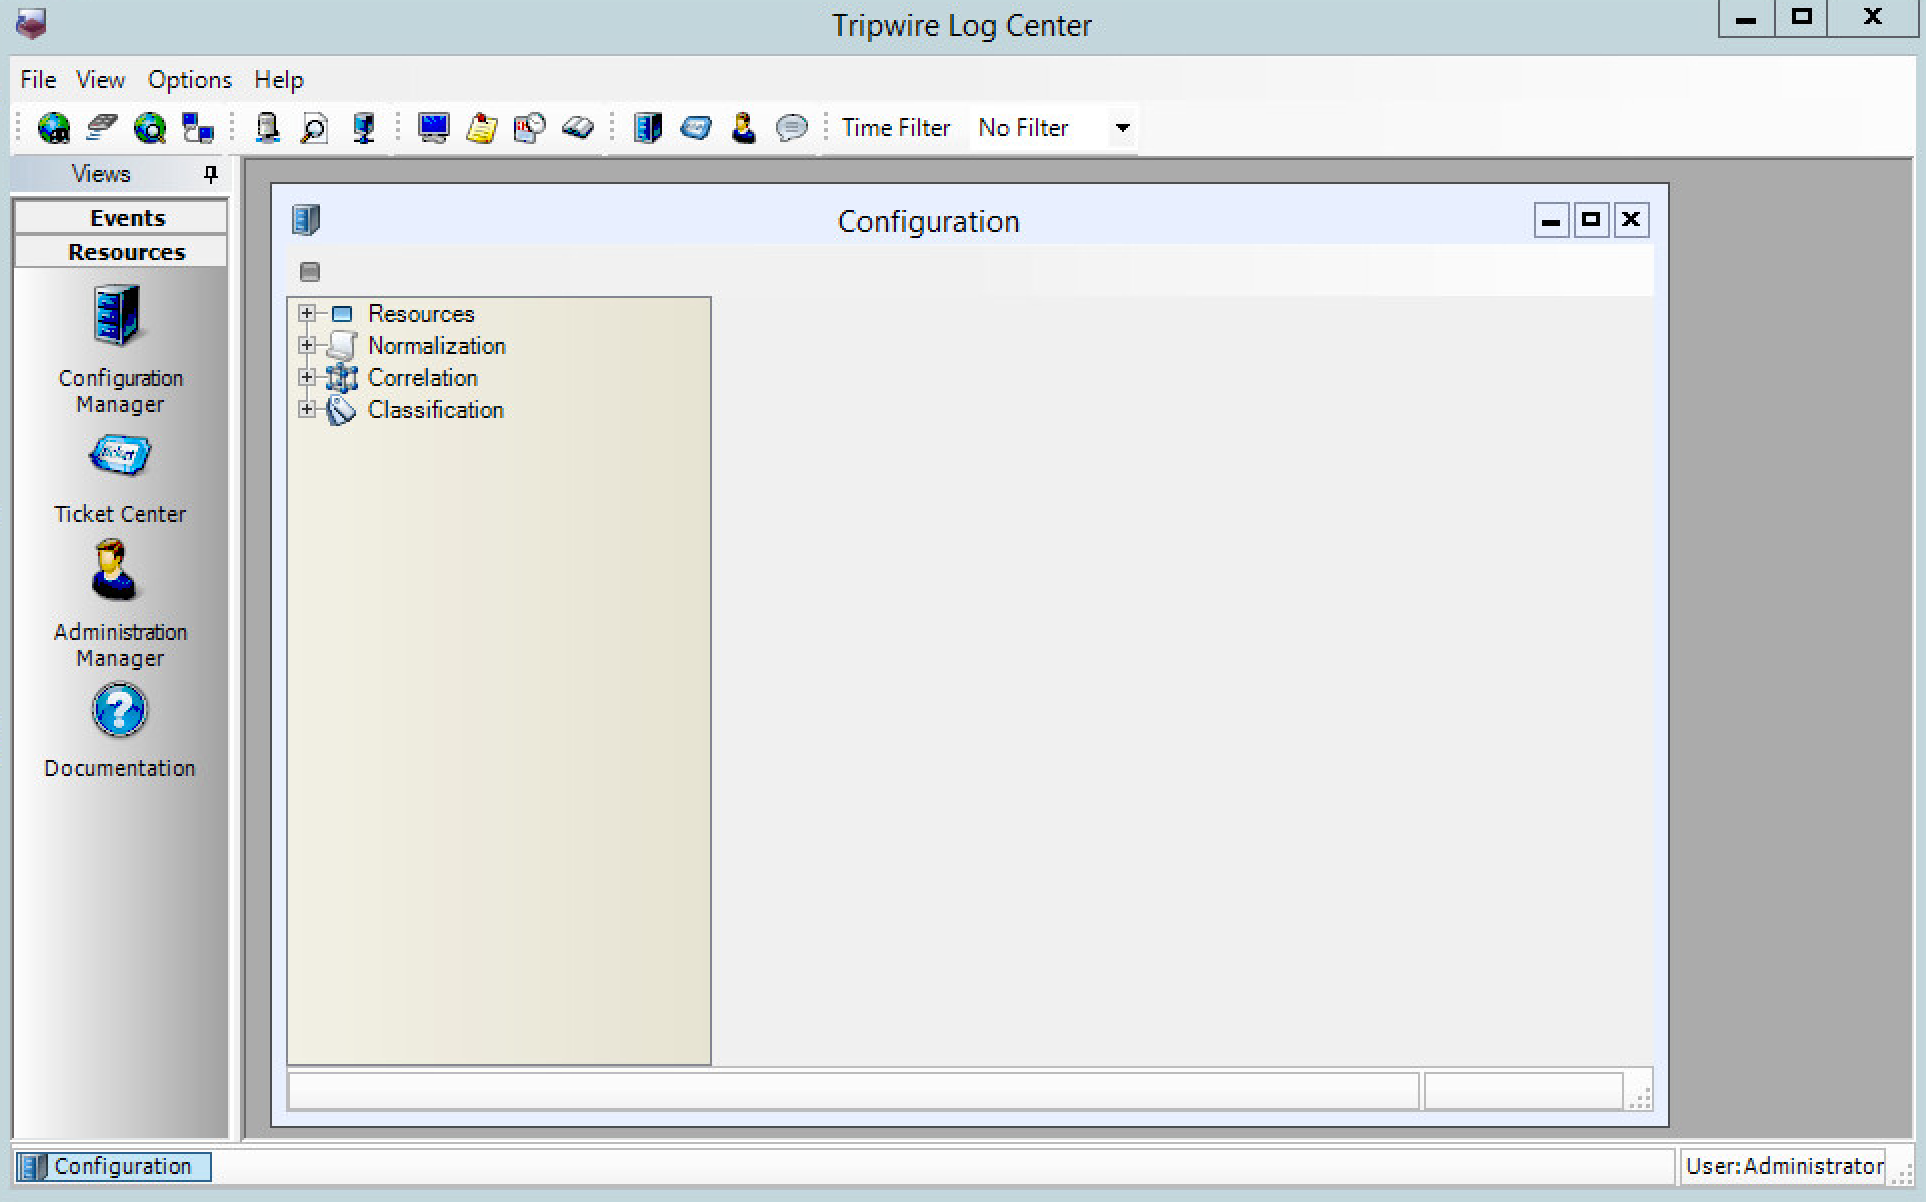The width and height of the screenshot is (1926, 1202).
Task: Open the Documentation help icon
Action: pyautogui.click(x=119, y=711)
